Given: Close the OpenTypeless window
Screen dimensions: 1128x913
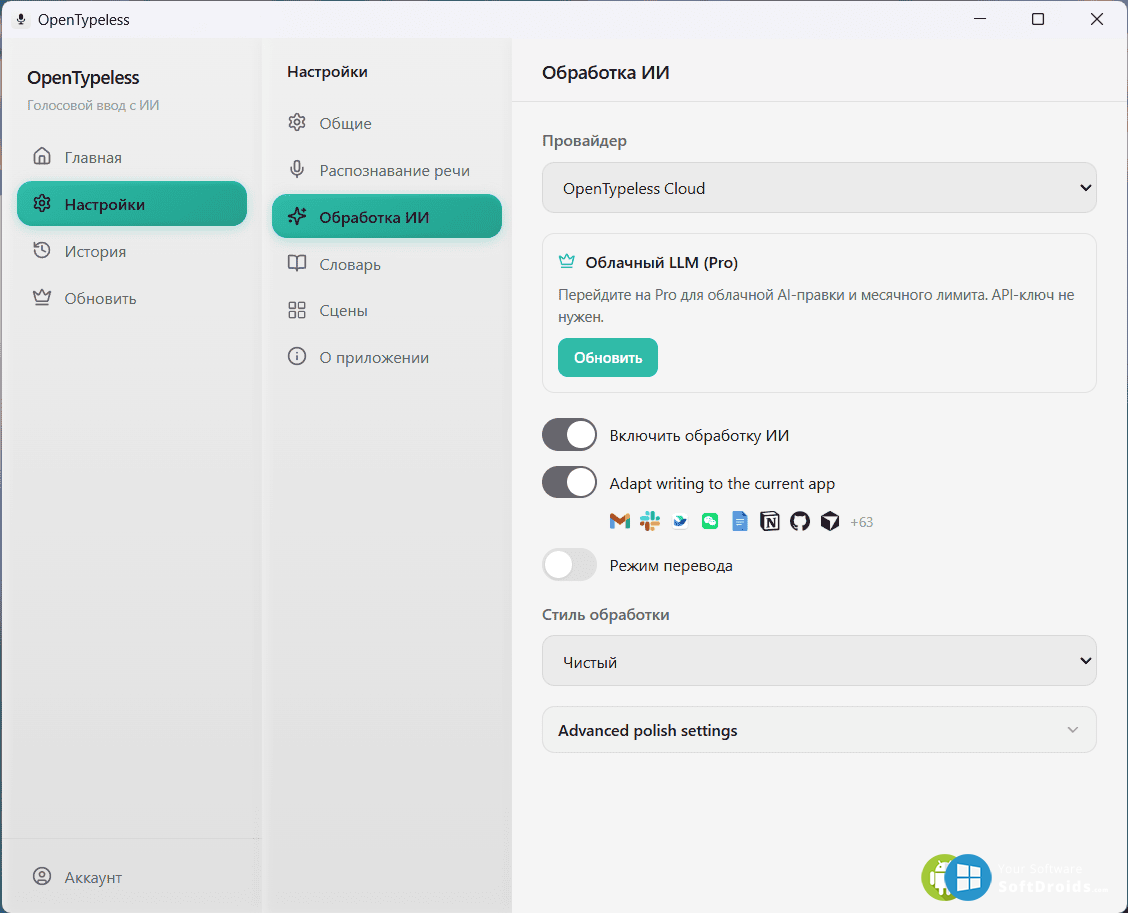Looking at the screenshot, I should pos(1096,19).
